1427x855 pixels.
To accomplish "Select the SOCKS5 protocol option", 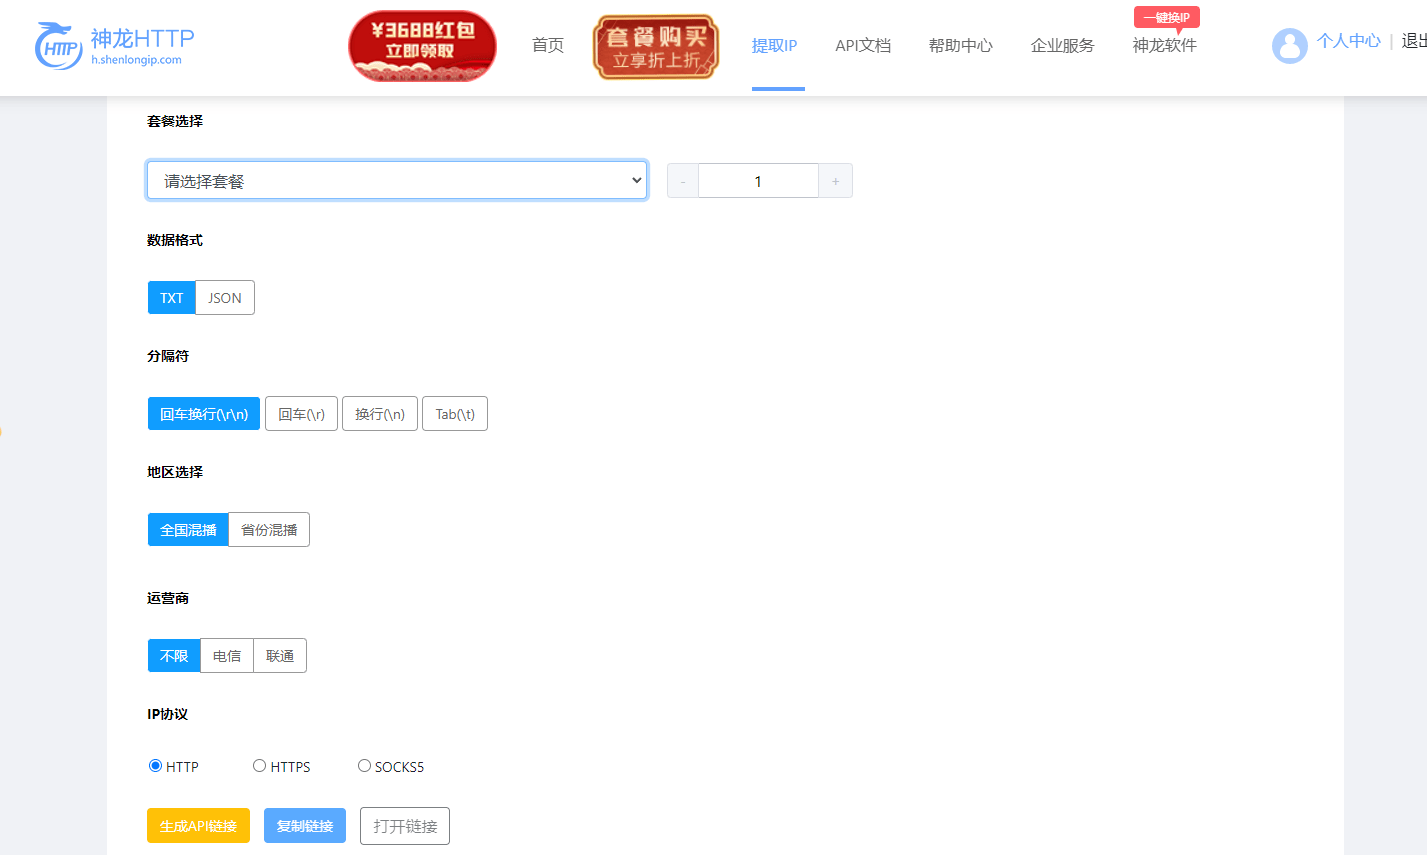I will [x=364, y=765].
